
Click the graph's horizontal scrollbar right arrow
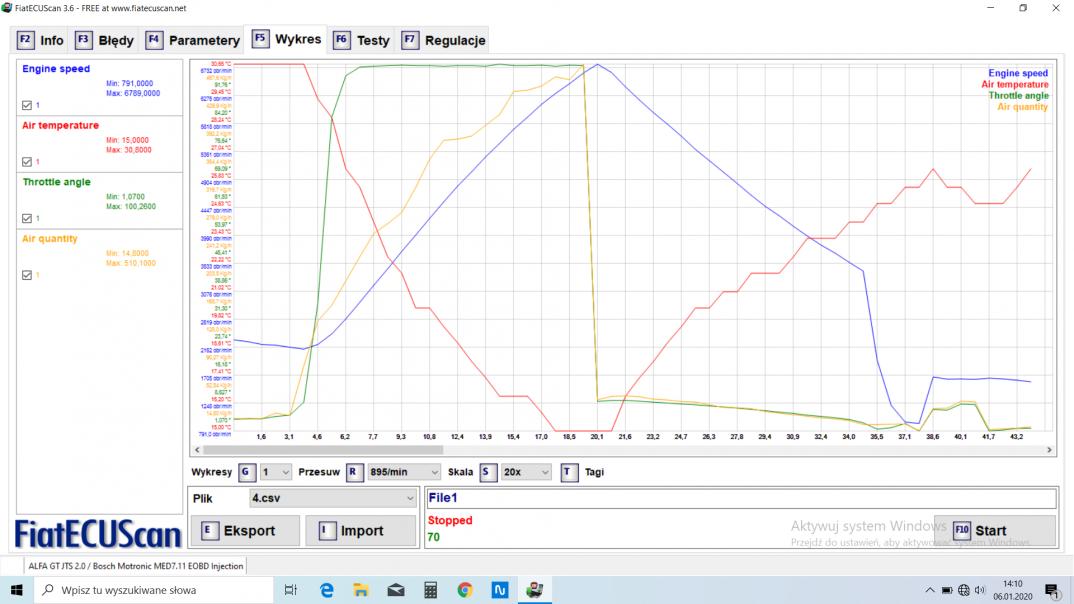click(x=1050, y=450)
